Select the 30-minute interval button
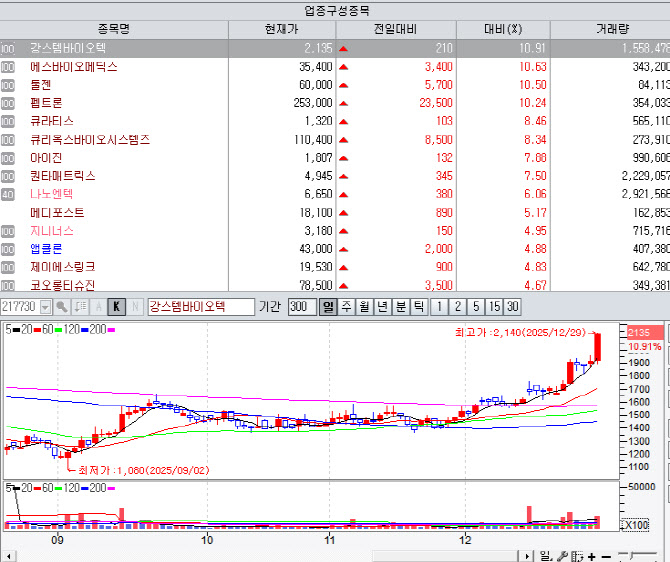 point(512,307)
